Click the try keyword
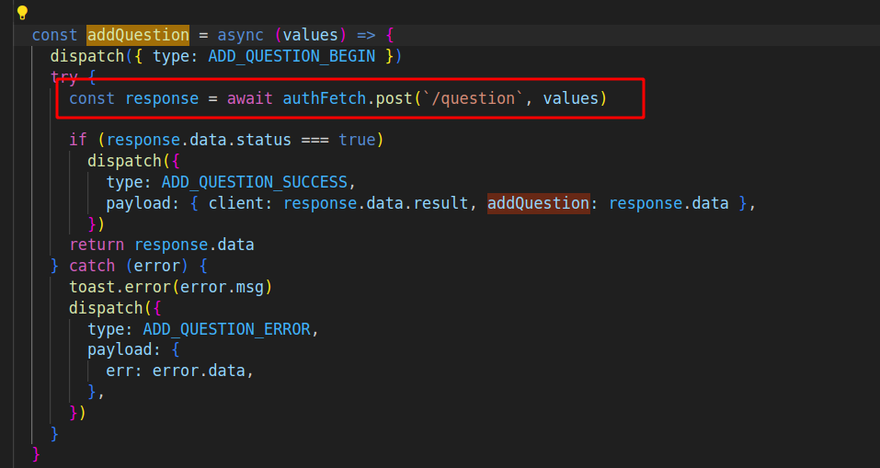The image size is (880, 468). [64, 77]
